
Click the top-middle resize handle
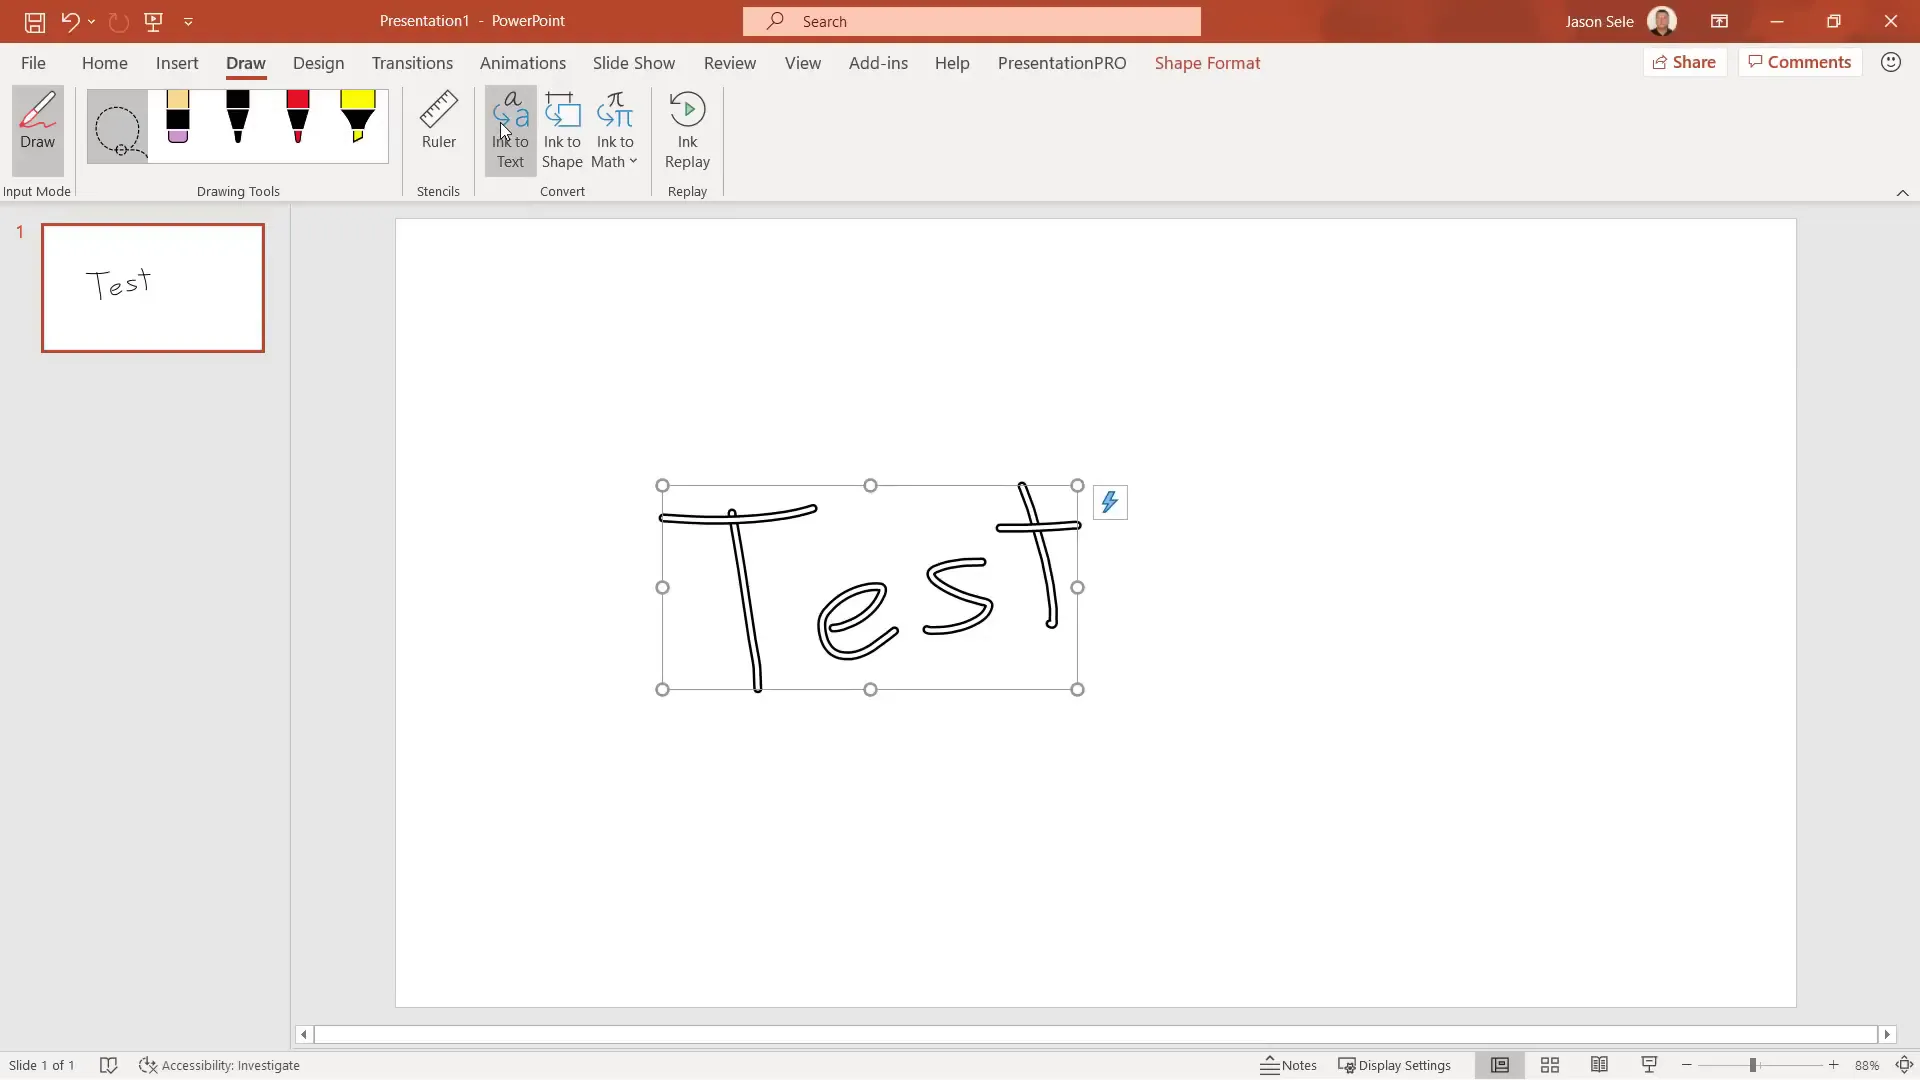point(870,485)
